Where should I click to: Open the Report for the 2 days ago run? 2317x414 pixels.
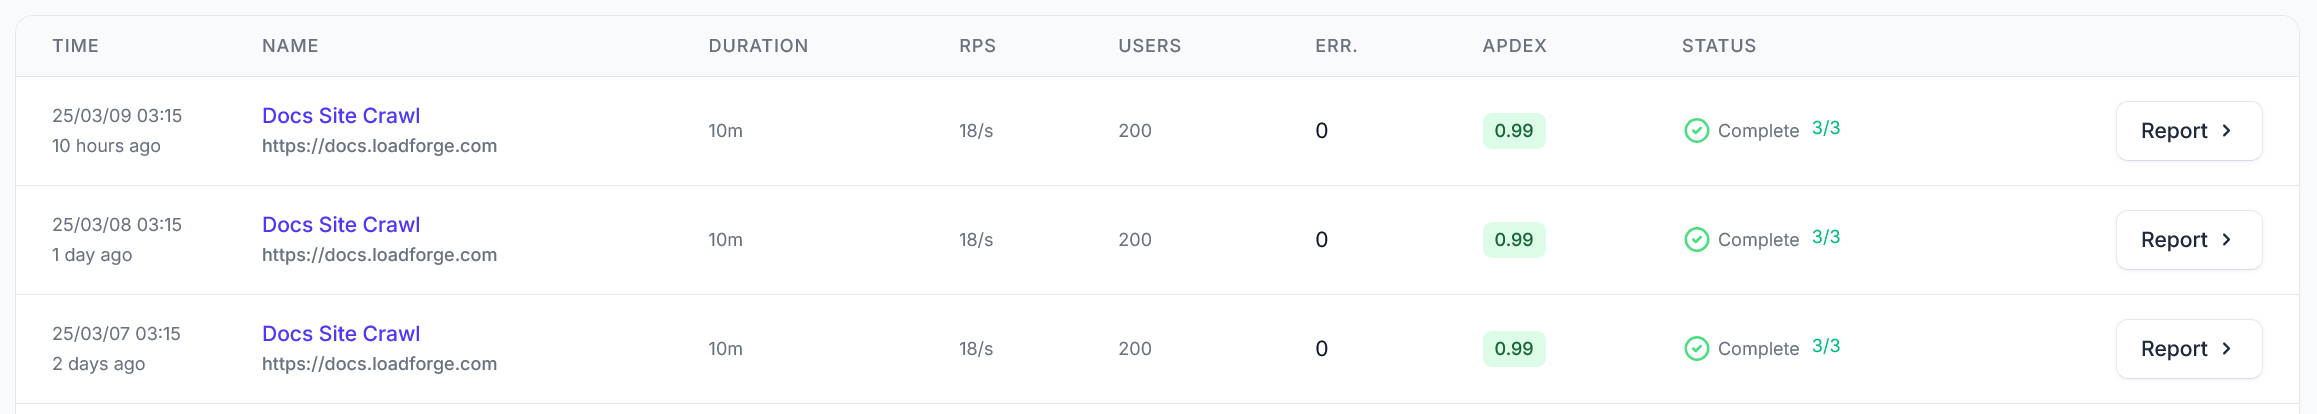[2188, 349]
